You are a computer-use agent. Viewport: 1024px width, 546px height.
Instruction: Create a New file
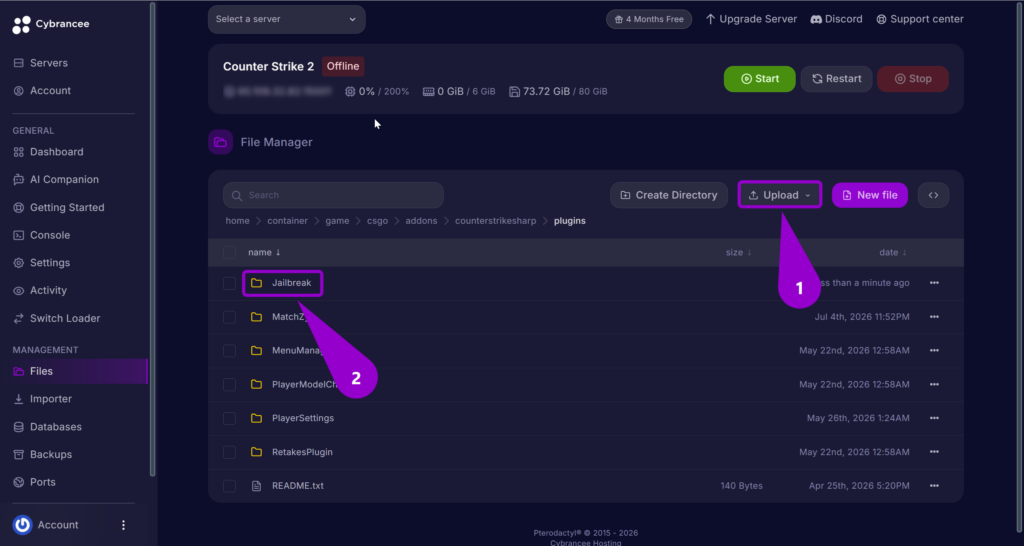click(x=870, y=195)
